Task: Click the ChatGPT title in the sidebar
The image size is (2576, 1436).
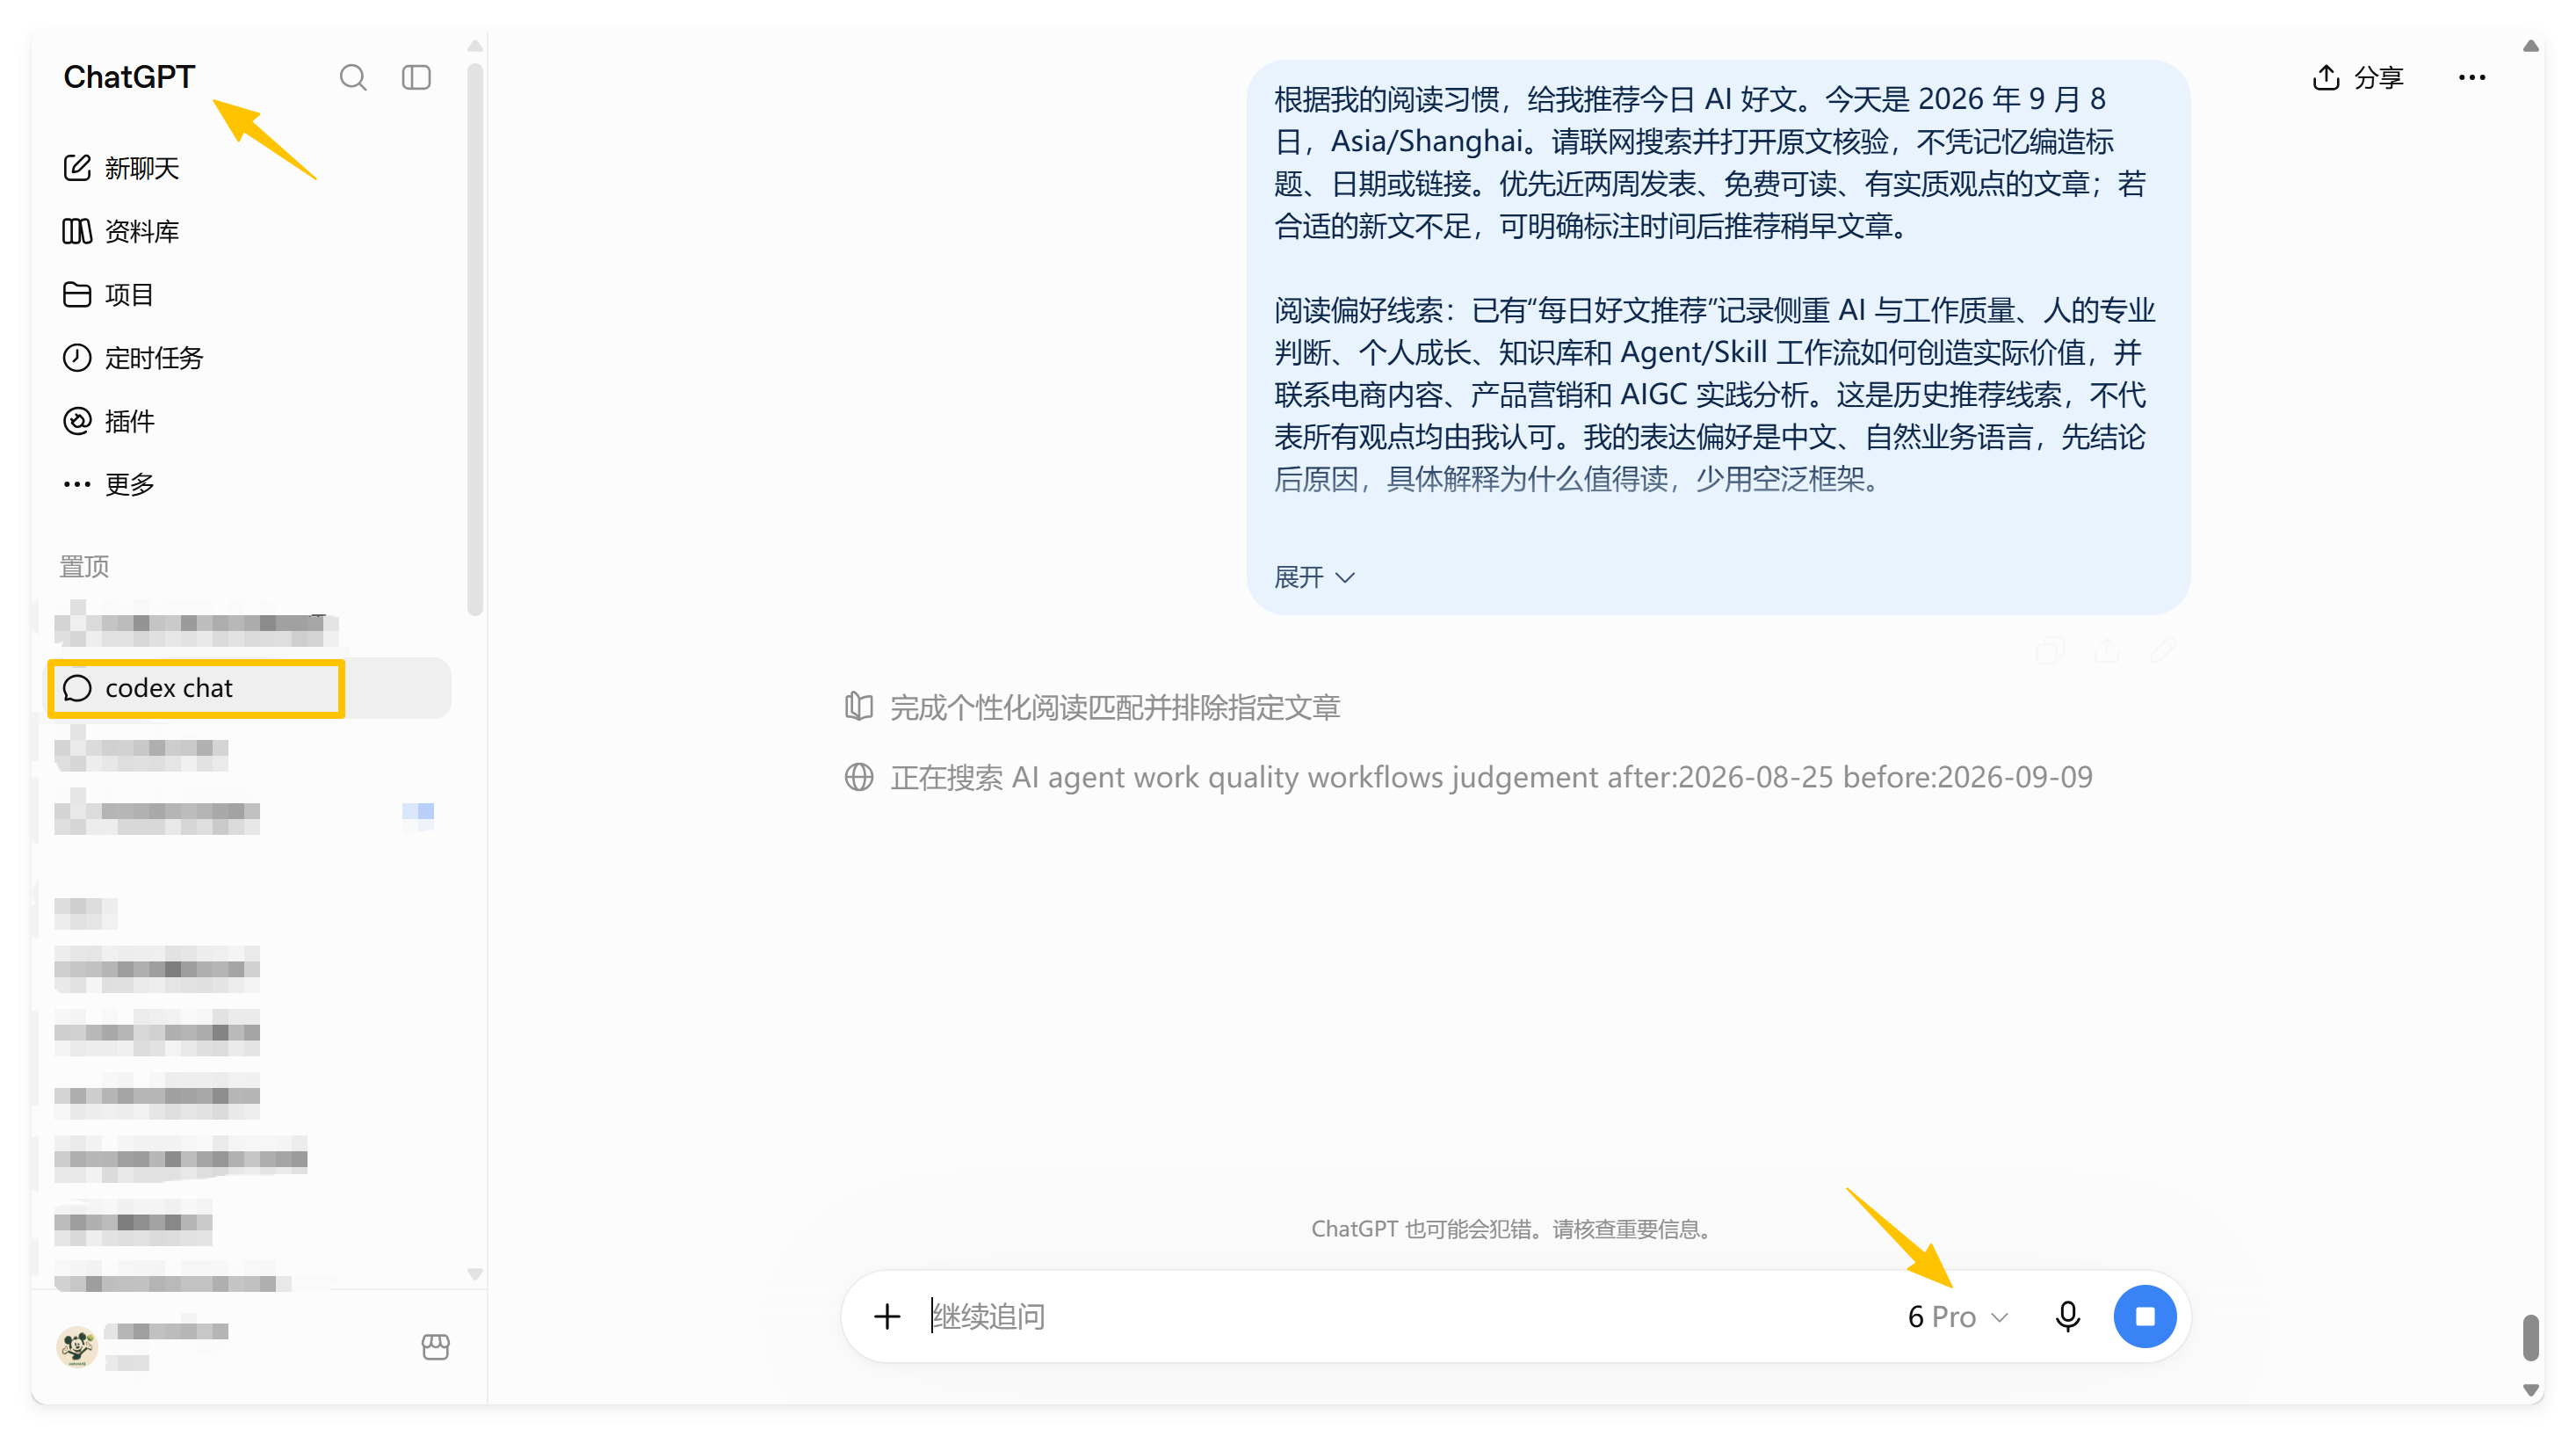Action: pos(129,77)
